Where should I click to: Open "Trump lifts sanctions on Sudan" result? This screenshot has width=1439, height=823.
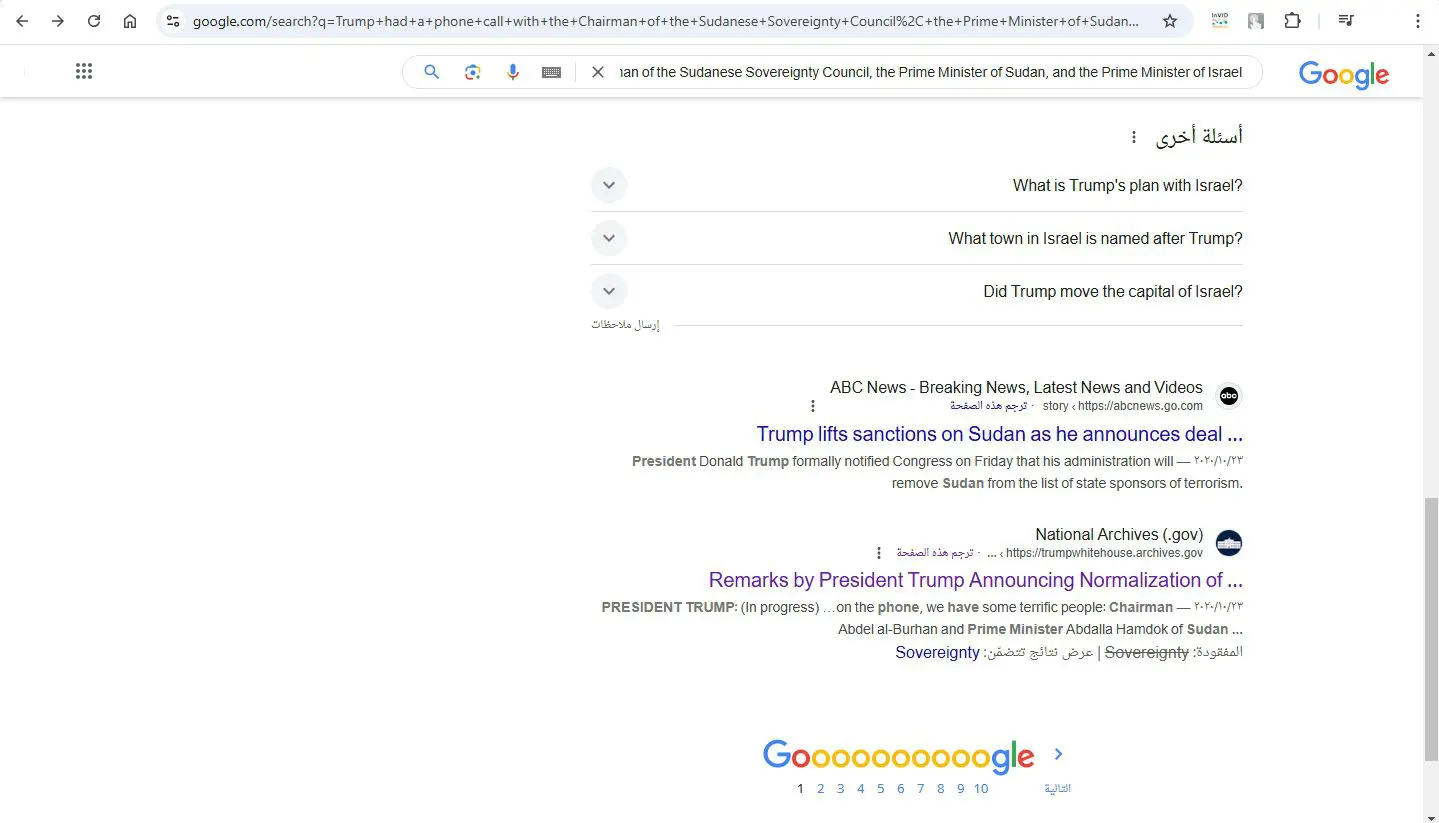point(999,434)
